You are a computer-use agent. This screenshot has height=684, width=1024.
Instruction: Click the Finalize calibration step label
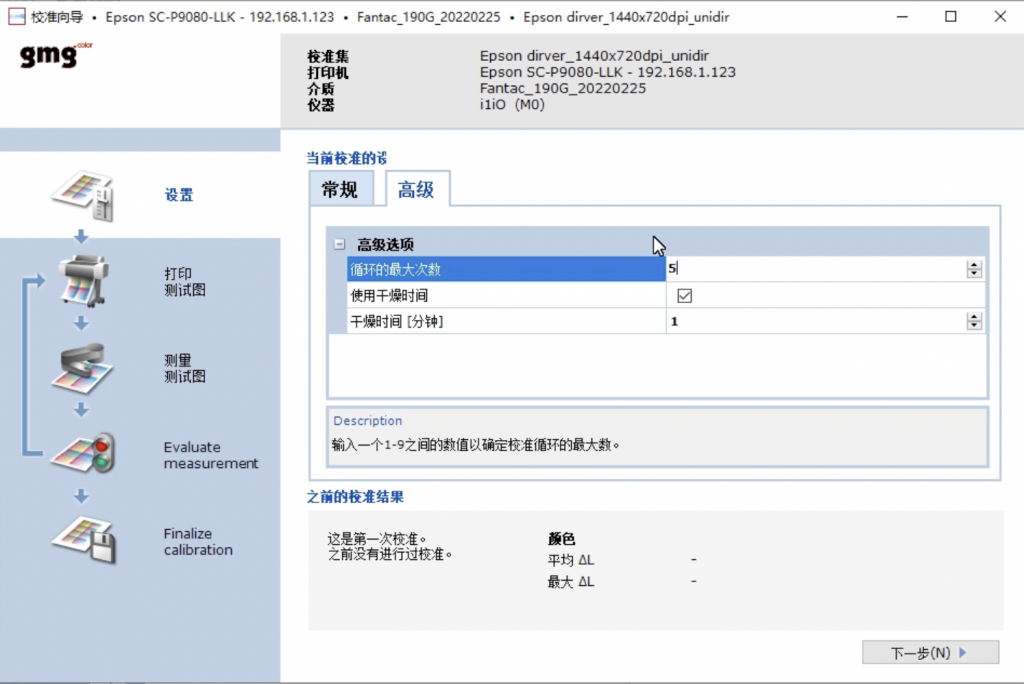[198, 542]
